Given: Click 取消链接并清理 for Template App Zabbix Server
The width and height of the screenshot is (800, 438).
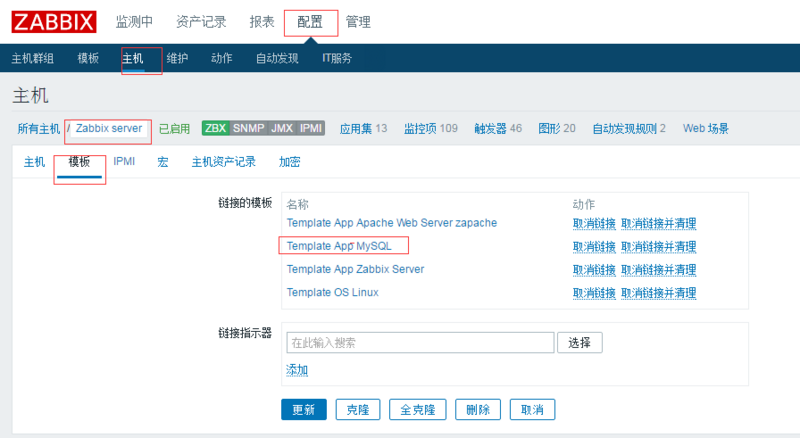Looking at the screenshot, I should [659, 270].
